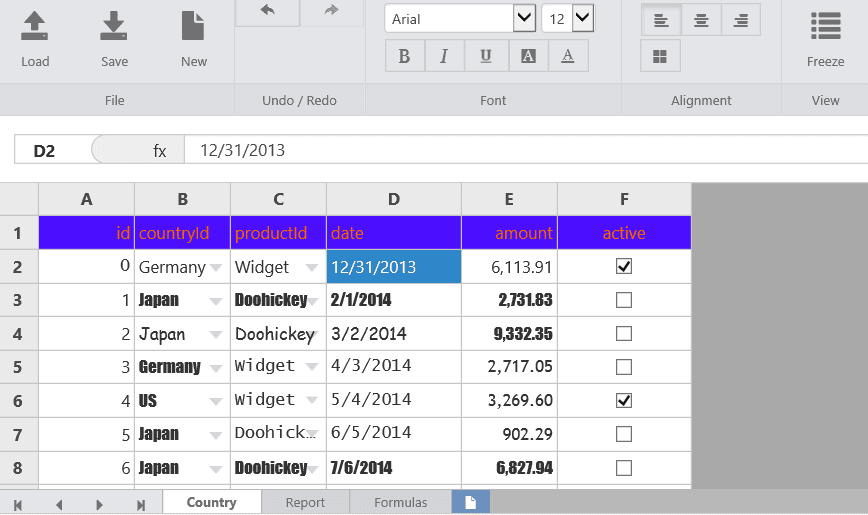Expand the Germany dropdown in row 2
This screenshot has height=515, width=868.
[x=216, y=268]
